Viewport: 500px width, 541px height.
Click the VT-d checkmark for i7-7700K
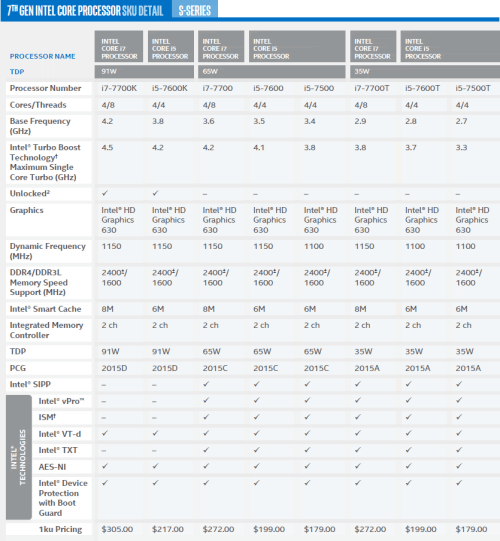click(x=105, y=433)
